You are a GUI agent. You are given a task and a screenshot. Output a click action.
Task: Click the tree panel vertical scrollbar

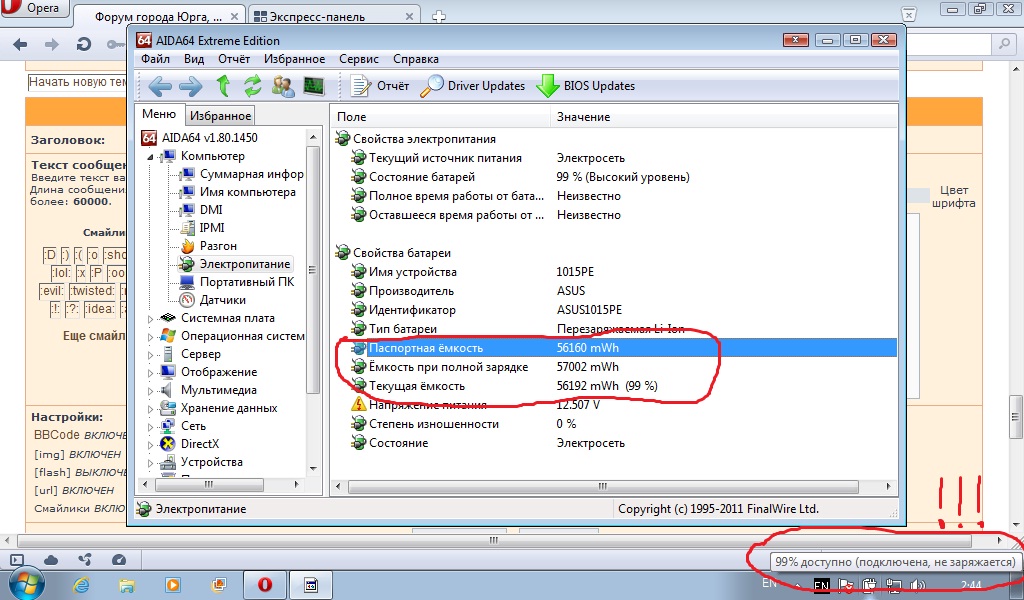click(x=313, y=300)
